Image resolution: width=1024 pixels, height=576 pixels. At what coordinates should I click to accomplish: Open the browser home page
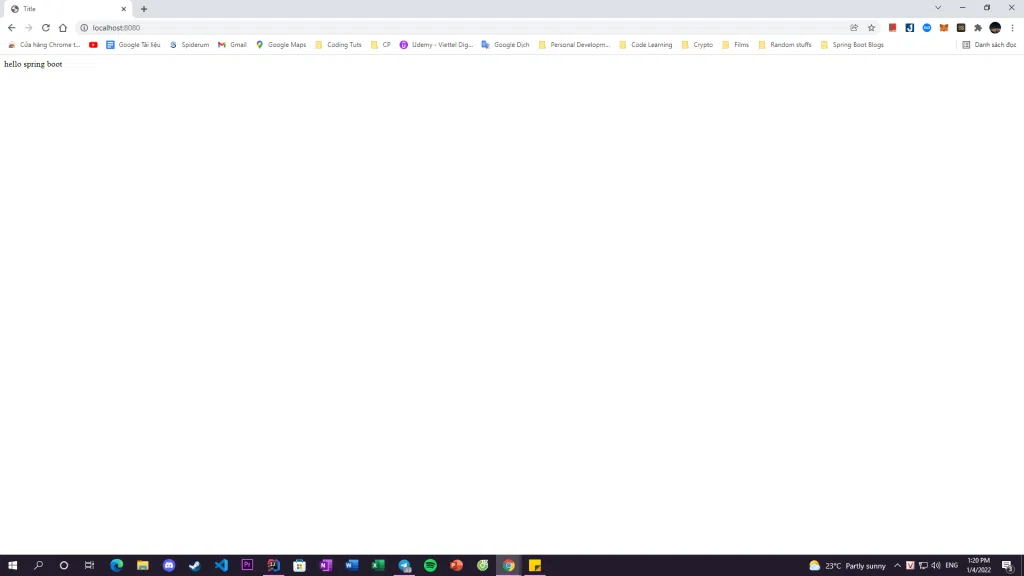coord(63,27)
